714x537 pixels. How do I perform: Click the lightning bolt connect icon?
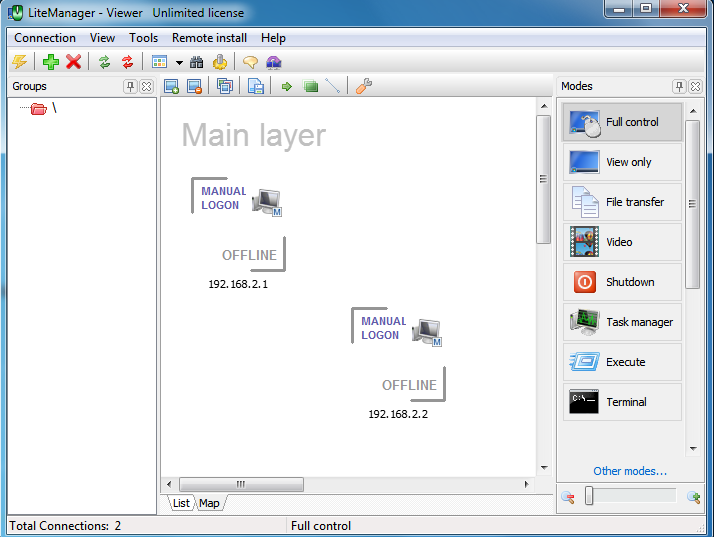(20, 61)
